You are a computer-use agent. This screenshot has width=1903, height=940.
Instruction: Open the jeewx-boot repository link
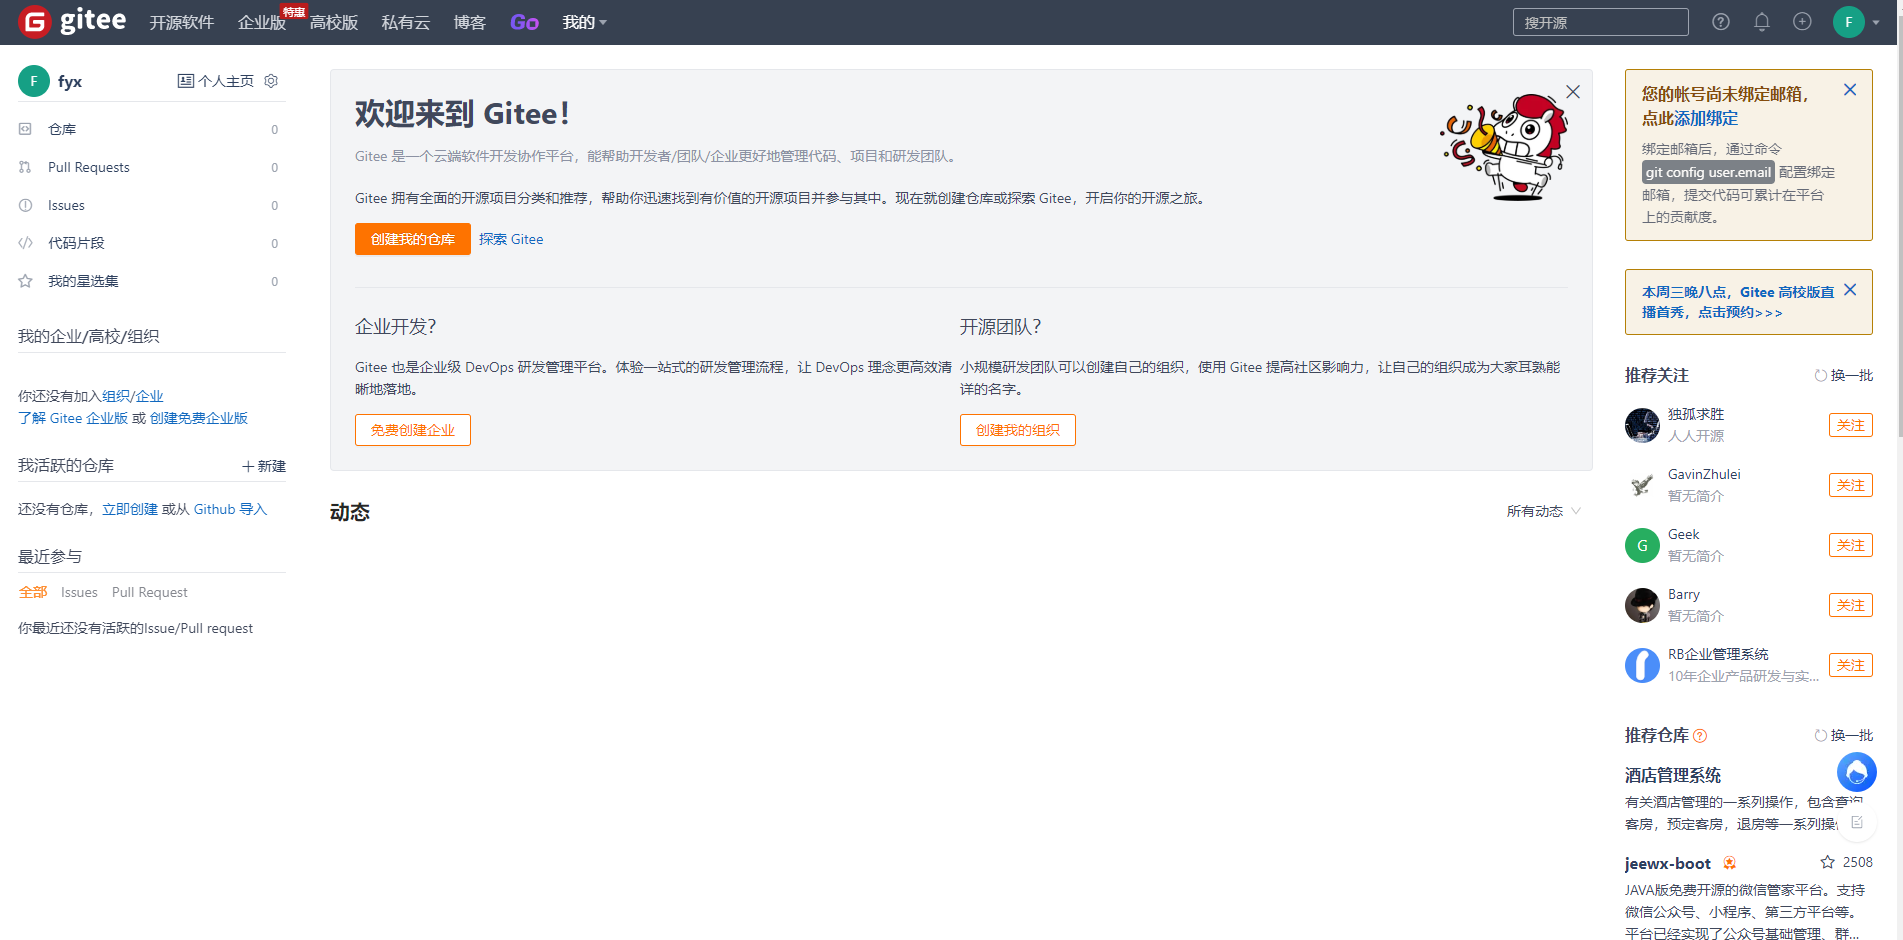[1668, 863]
